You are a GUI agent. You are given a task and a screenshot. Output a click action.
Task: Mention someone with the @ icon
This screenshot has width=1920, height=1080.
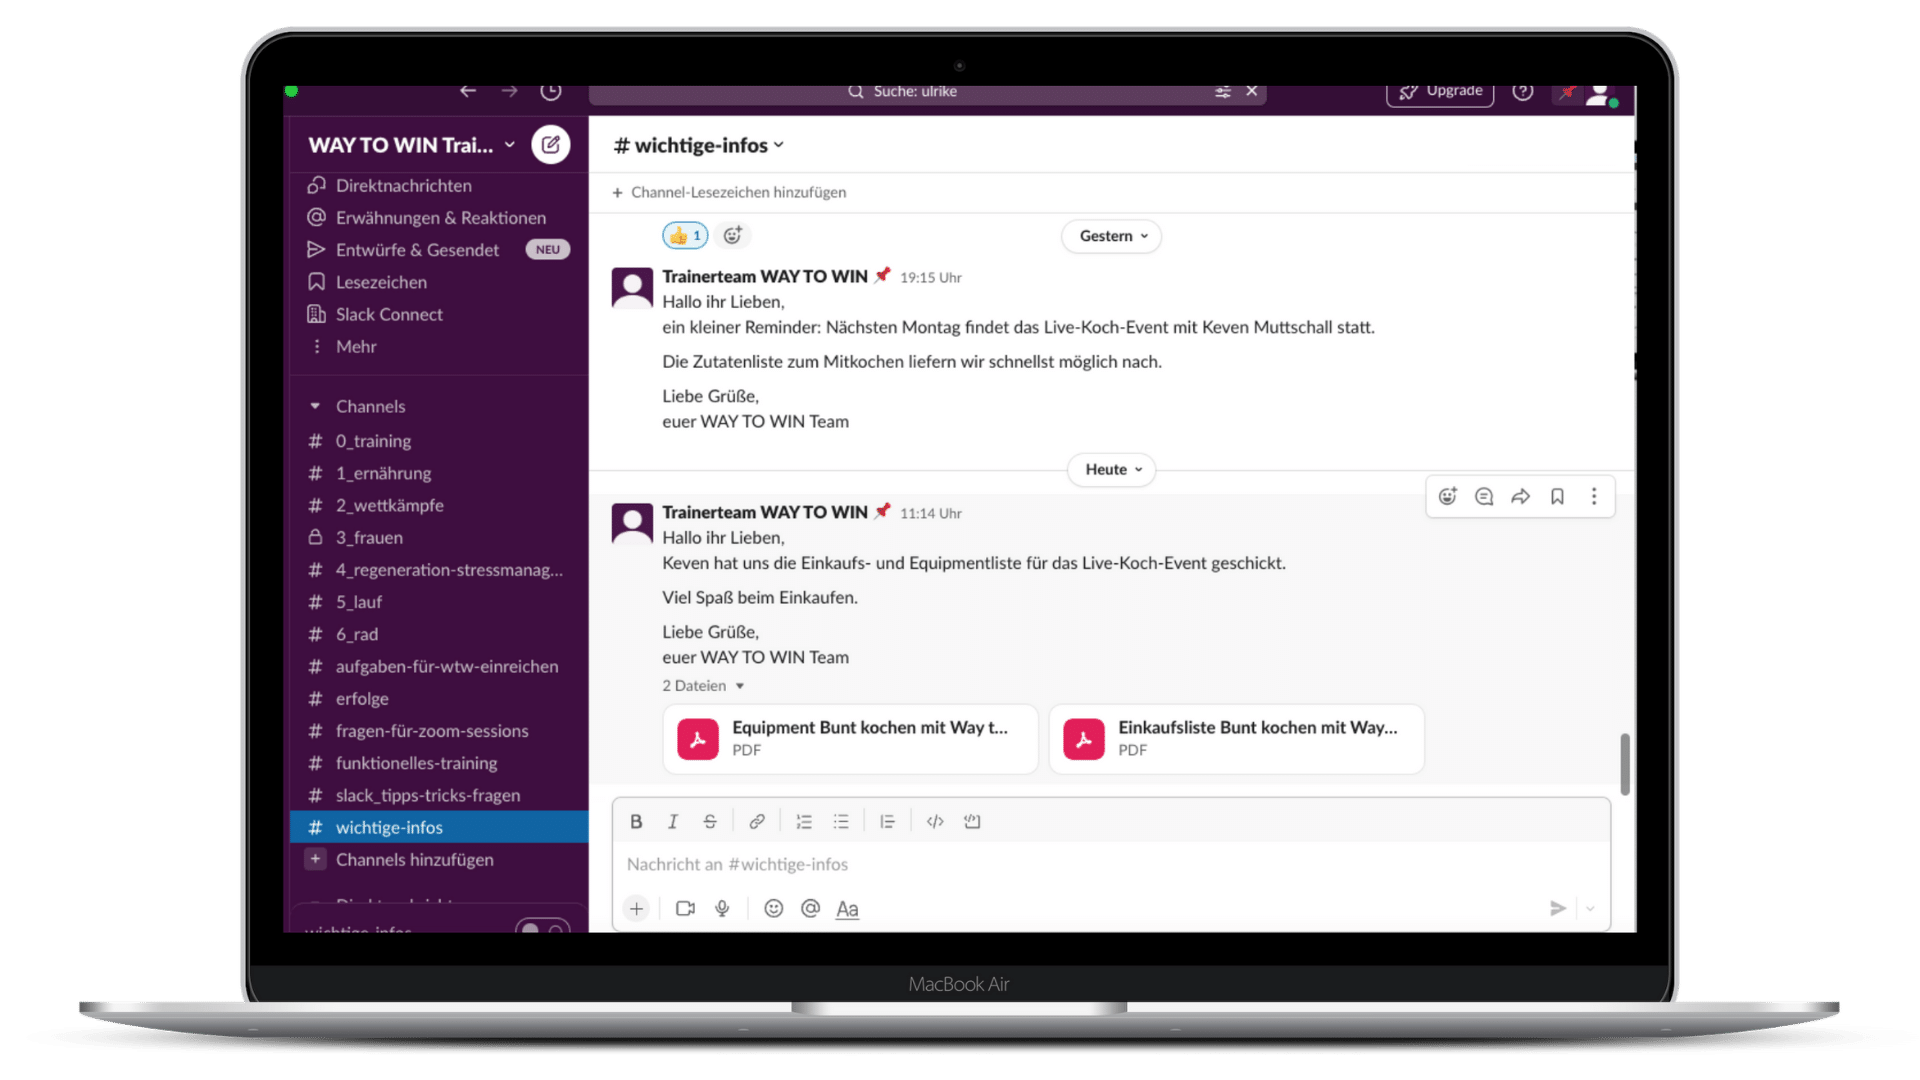coord(810,909)
